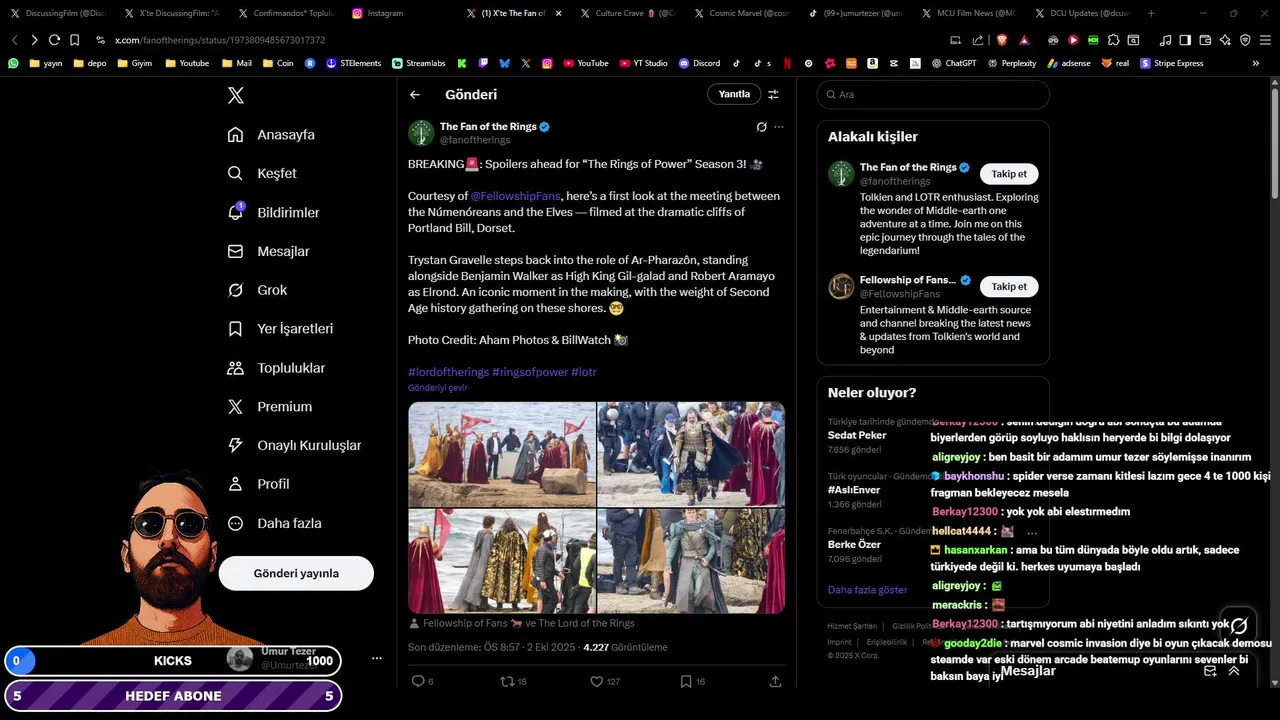The height and width of the screenshot is (720, 1280).
Task: Open the bottom-left post photo
Action: click(502, 561)
